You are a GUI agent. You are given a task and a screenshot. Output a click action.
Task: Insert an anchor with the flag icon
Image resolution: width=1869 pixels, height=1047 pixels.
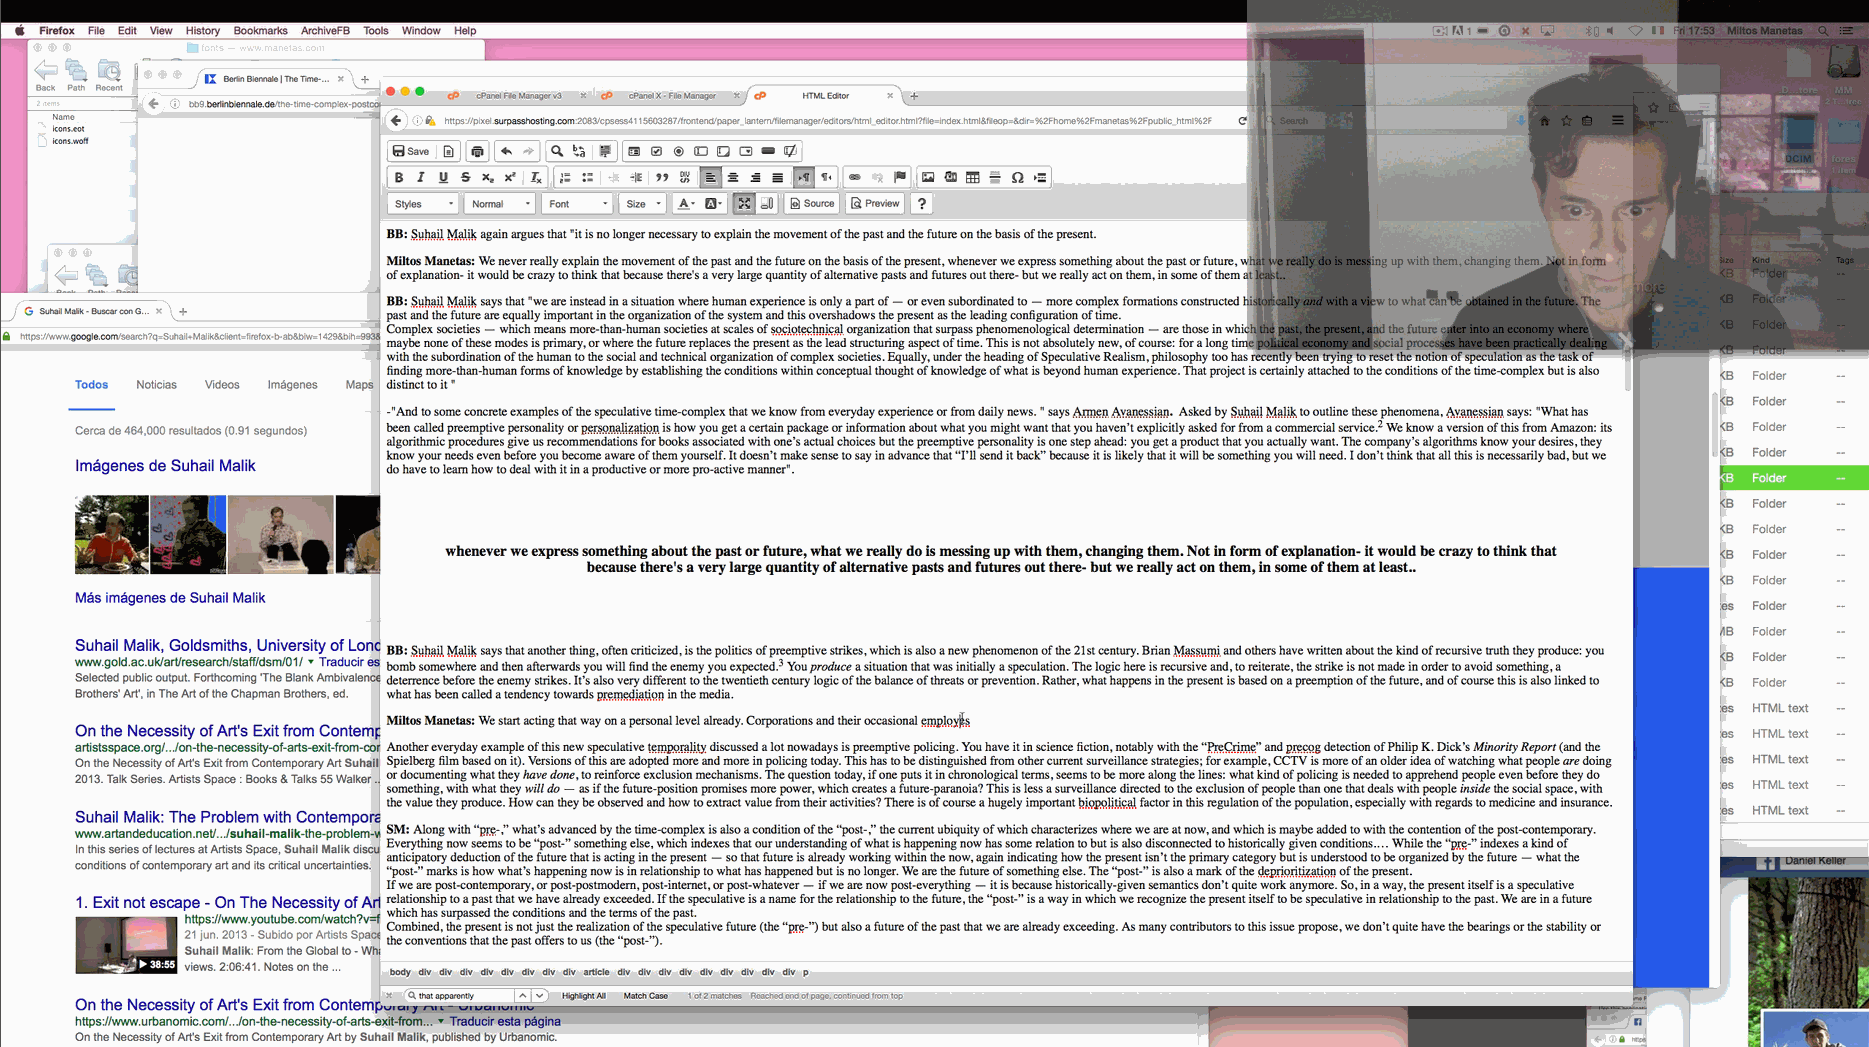tap(900, 177)
